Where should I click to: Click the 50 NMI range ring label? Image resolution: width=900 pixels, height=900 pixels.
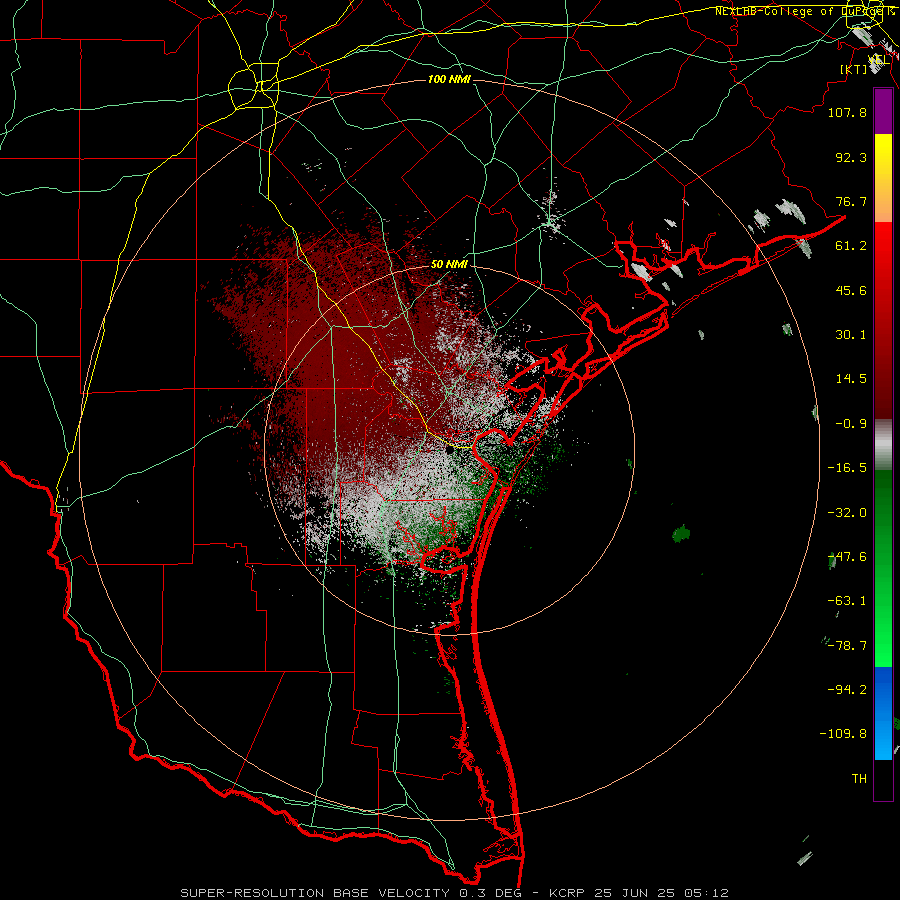[449, 264]
